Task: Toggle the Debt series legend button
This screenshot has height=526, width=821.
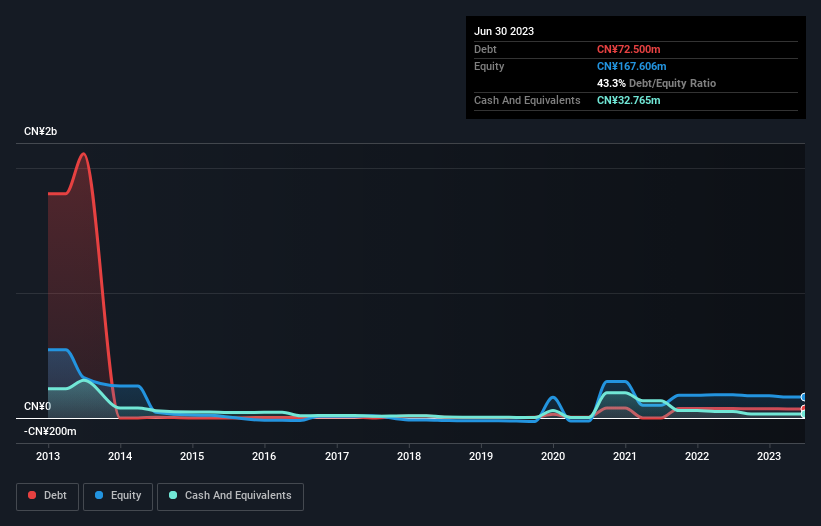Action: (48, 496)
